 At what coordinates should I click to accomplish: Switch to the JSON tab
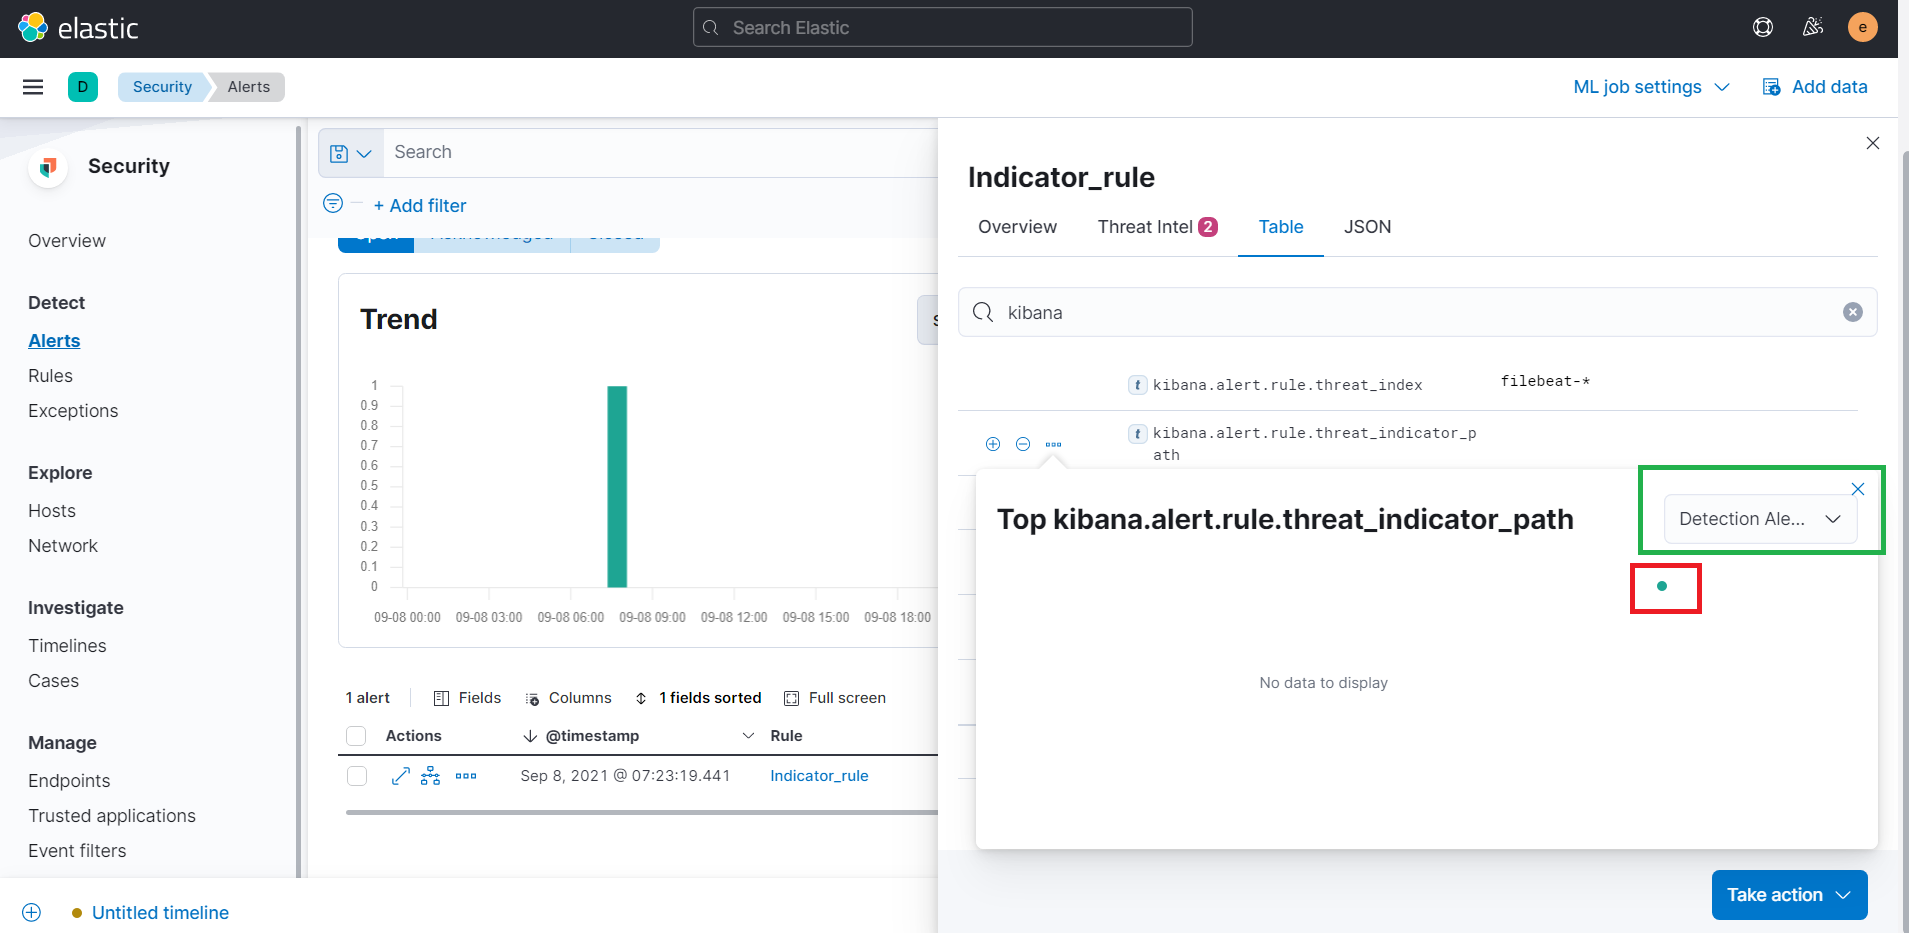pos(1366,227)
